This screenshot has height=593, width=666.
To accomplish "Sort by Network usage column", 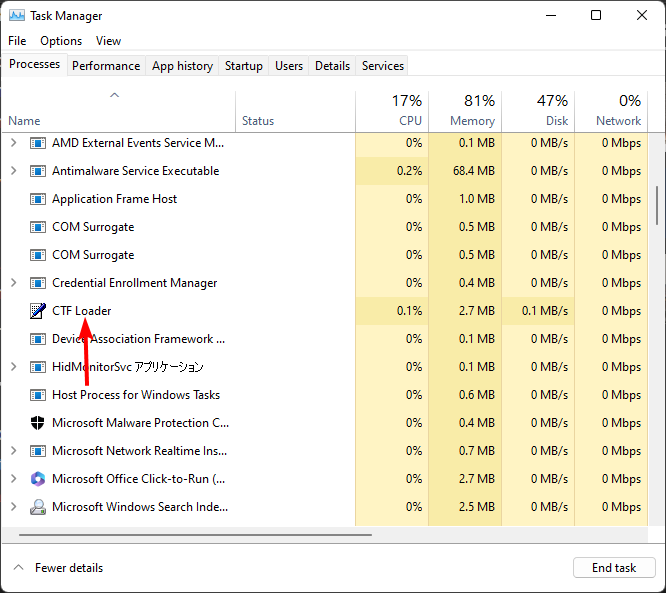I will coord(611,111).
